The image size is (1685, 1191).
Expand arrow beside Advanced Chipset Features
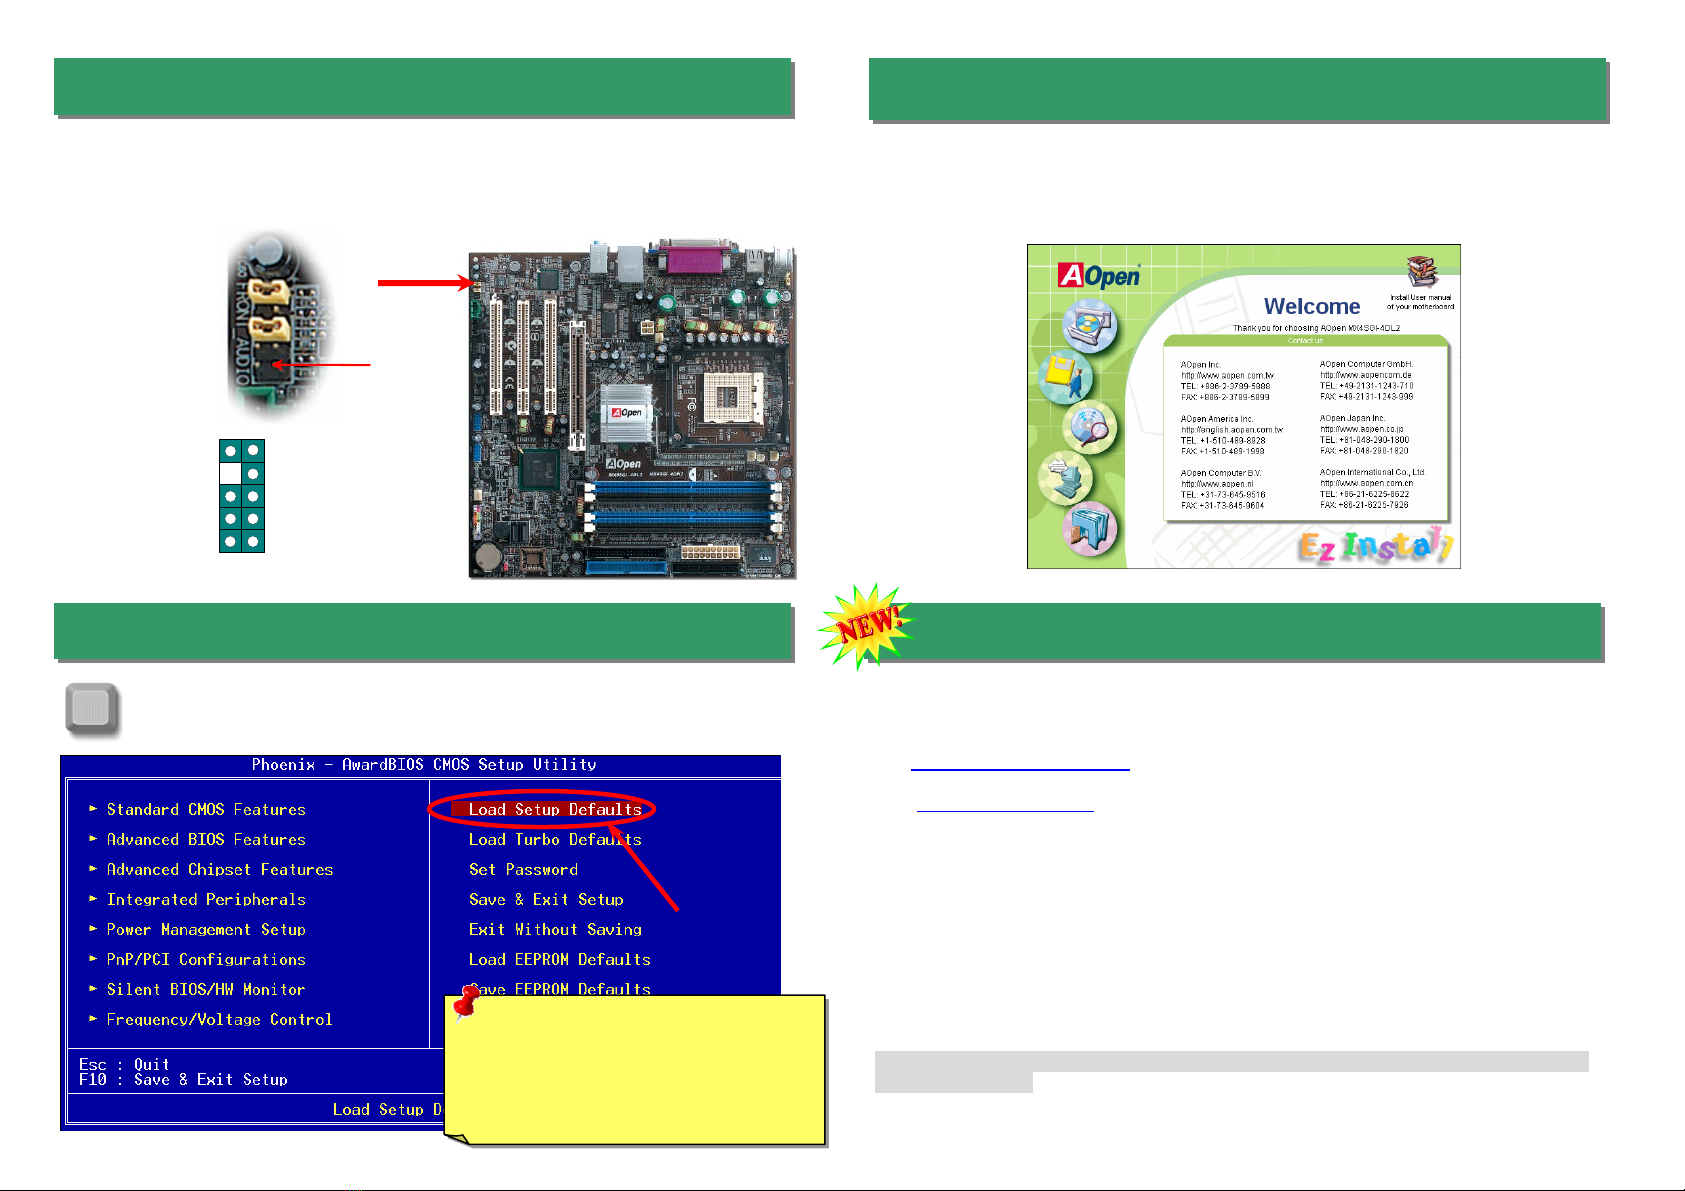coord(93,868)
